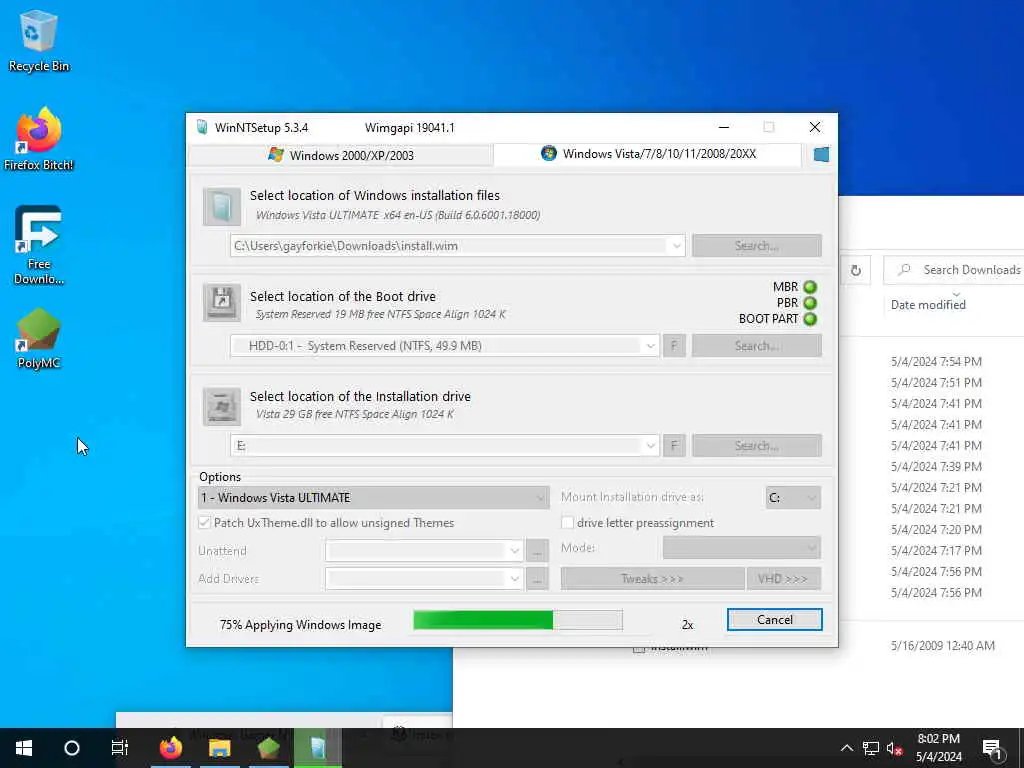
Task: Select the 5/4/2024 7:17 PM file row
Action: click(x=936, y=551)
